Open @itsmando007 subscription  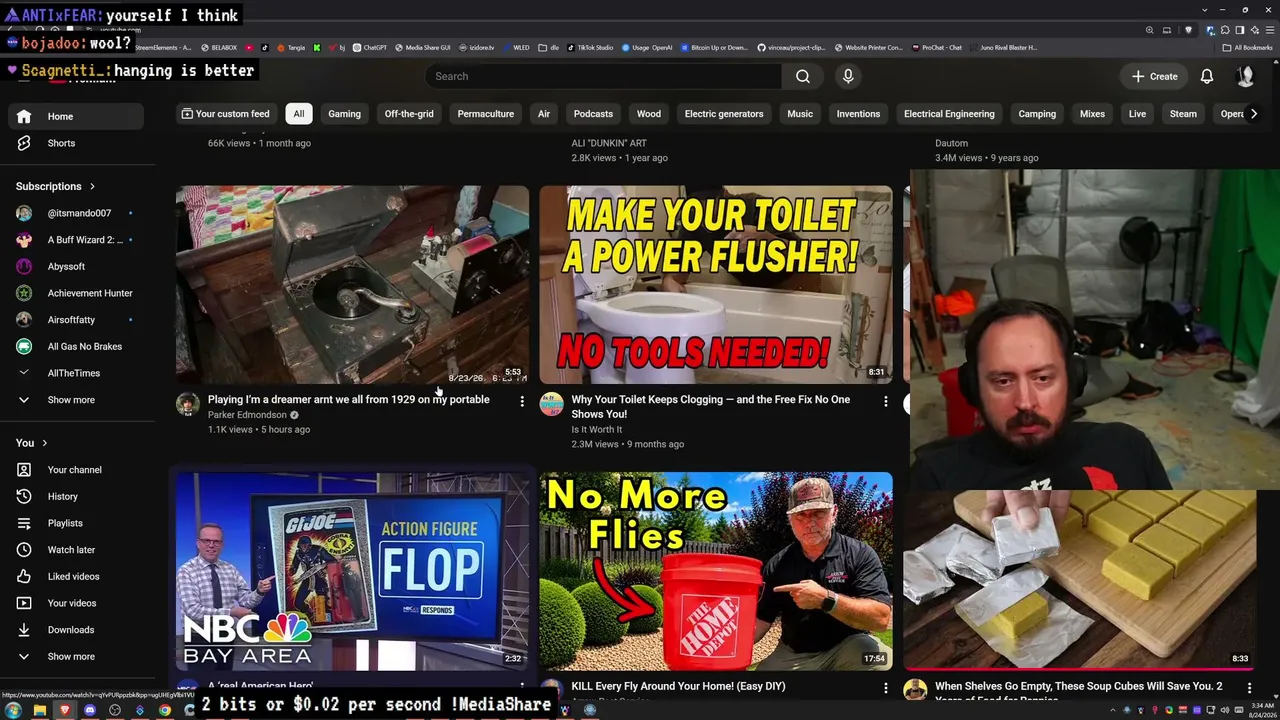(x=76, y=213)
